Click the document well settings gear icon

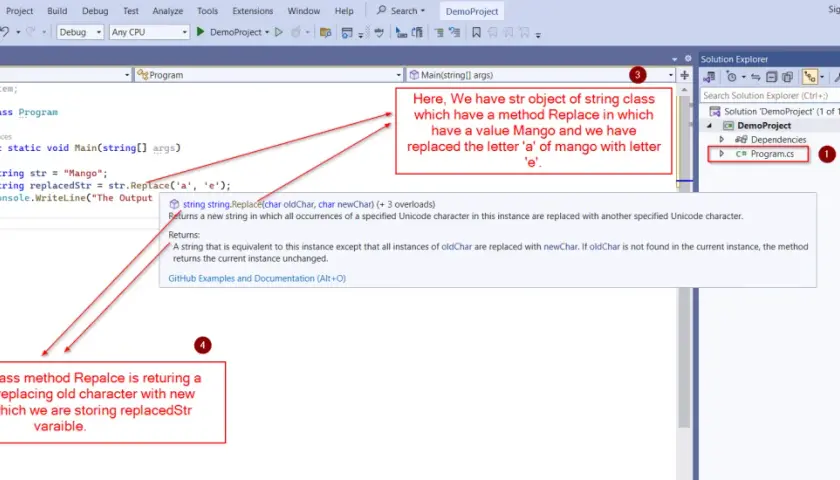pyautogui.click(x=688, y=58)
